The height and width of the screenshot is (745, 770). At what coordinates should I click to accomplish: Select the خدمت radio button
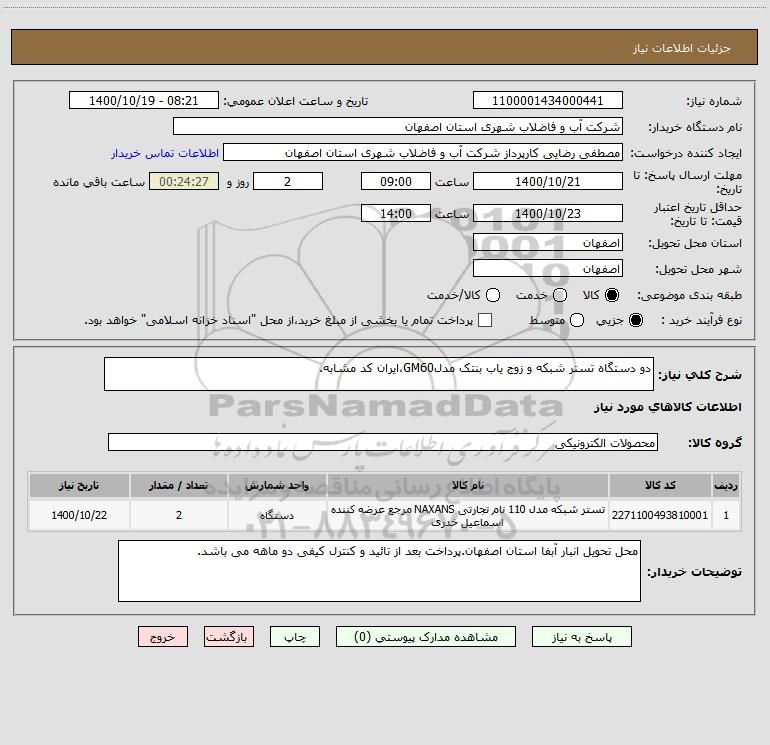tap(560, 295)
